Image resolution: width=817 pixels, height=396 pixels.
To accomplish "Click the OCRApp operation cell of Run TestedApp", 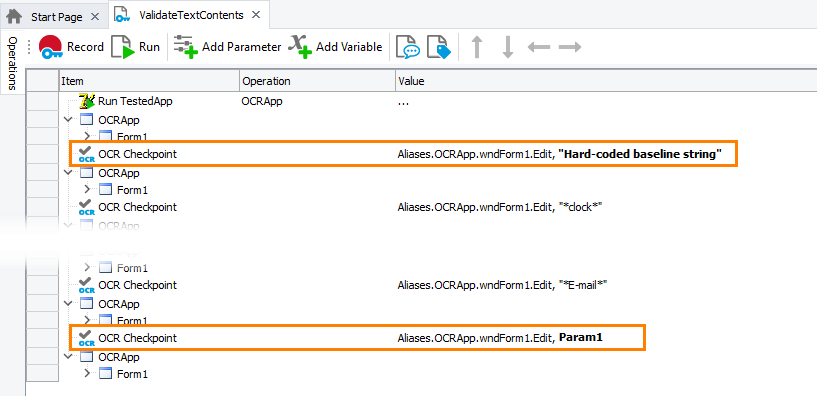I will (x=262, y=102).
